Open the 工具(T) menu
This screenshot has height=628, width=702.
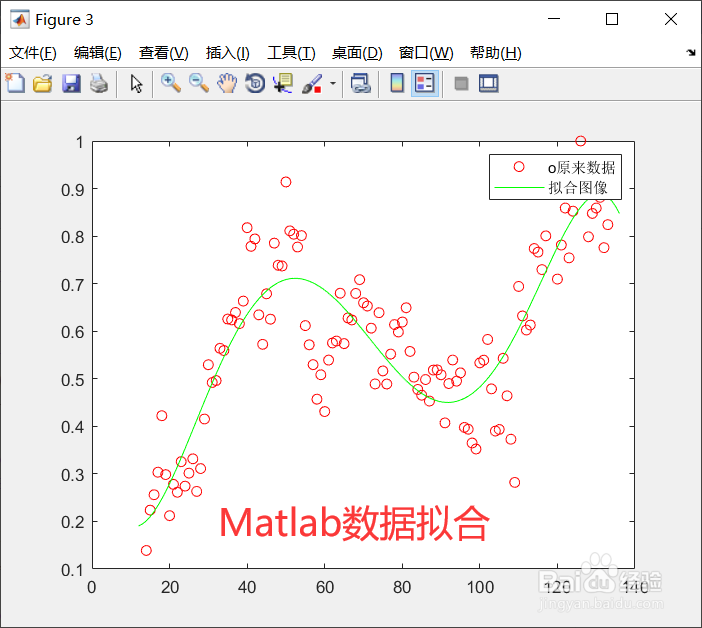[x=291, y=53]
